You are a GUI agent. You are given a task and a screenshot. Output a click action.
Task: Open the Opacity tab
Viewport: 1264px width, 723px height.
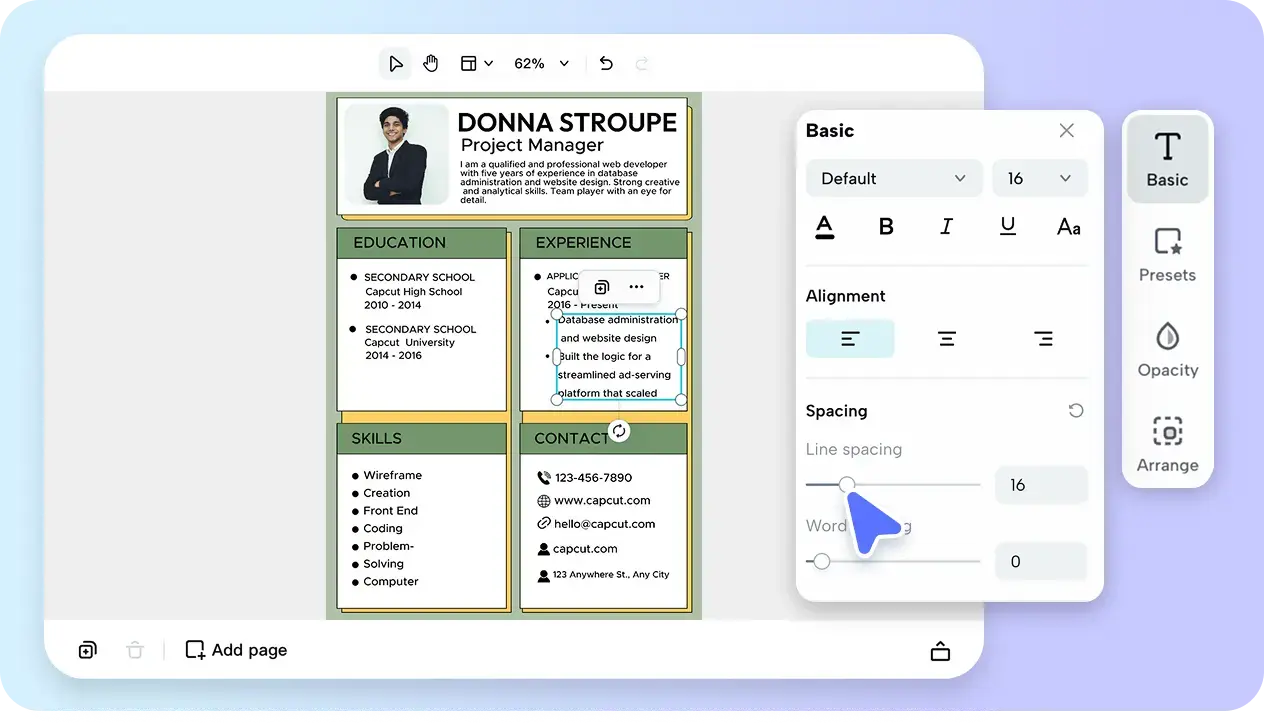tap(1167, 350)
